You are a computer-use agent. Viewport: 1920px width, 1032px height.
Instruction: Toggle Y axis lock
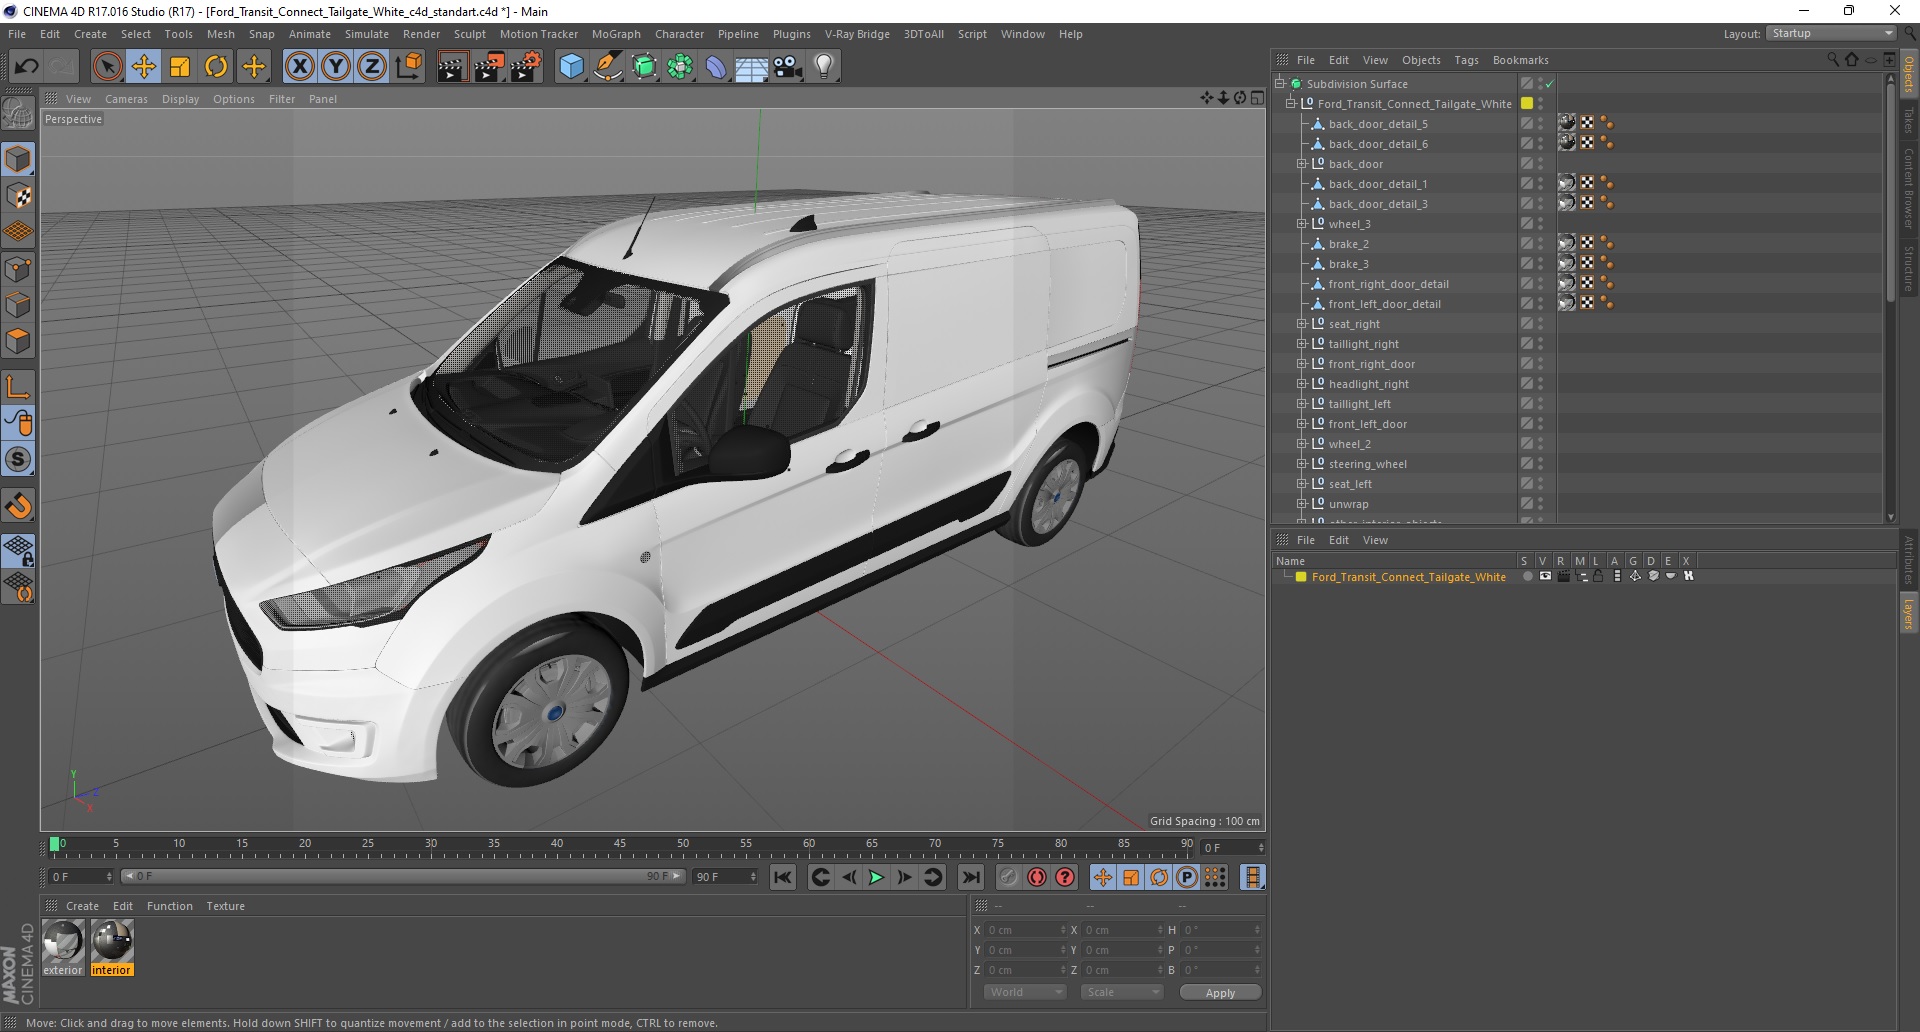pyautogui.click(x=336, y=67)
